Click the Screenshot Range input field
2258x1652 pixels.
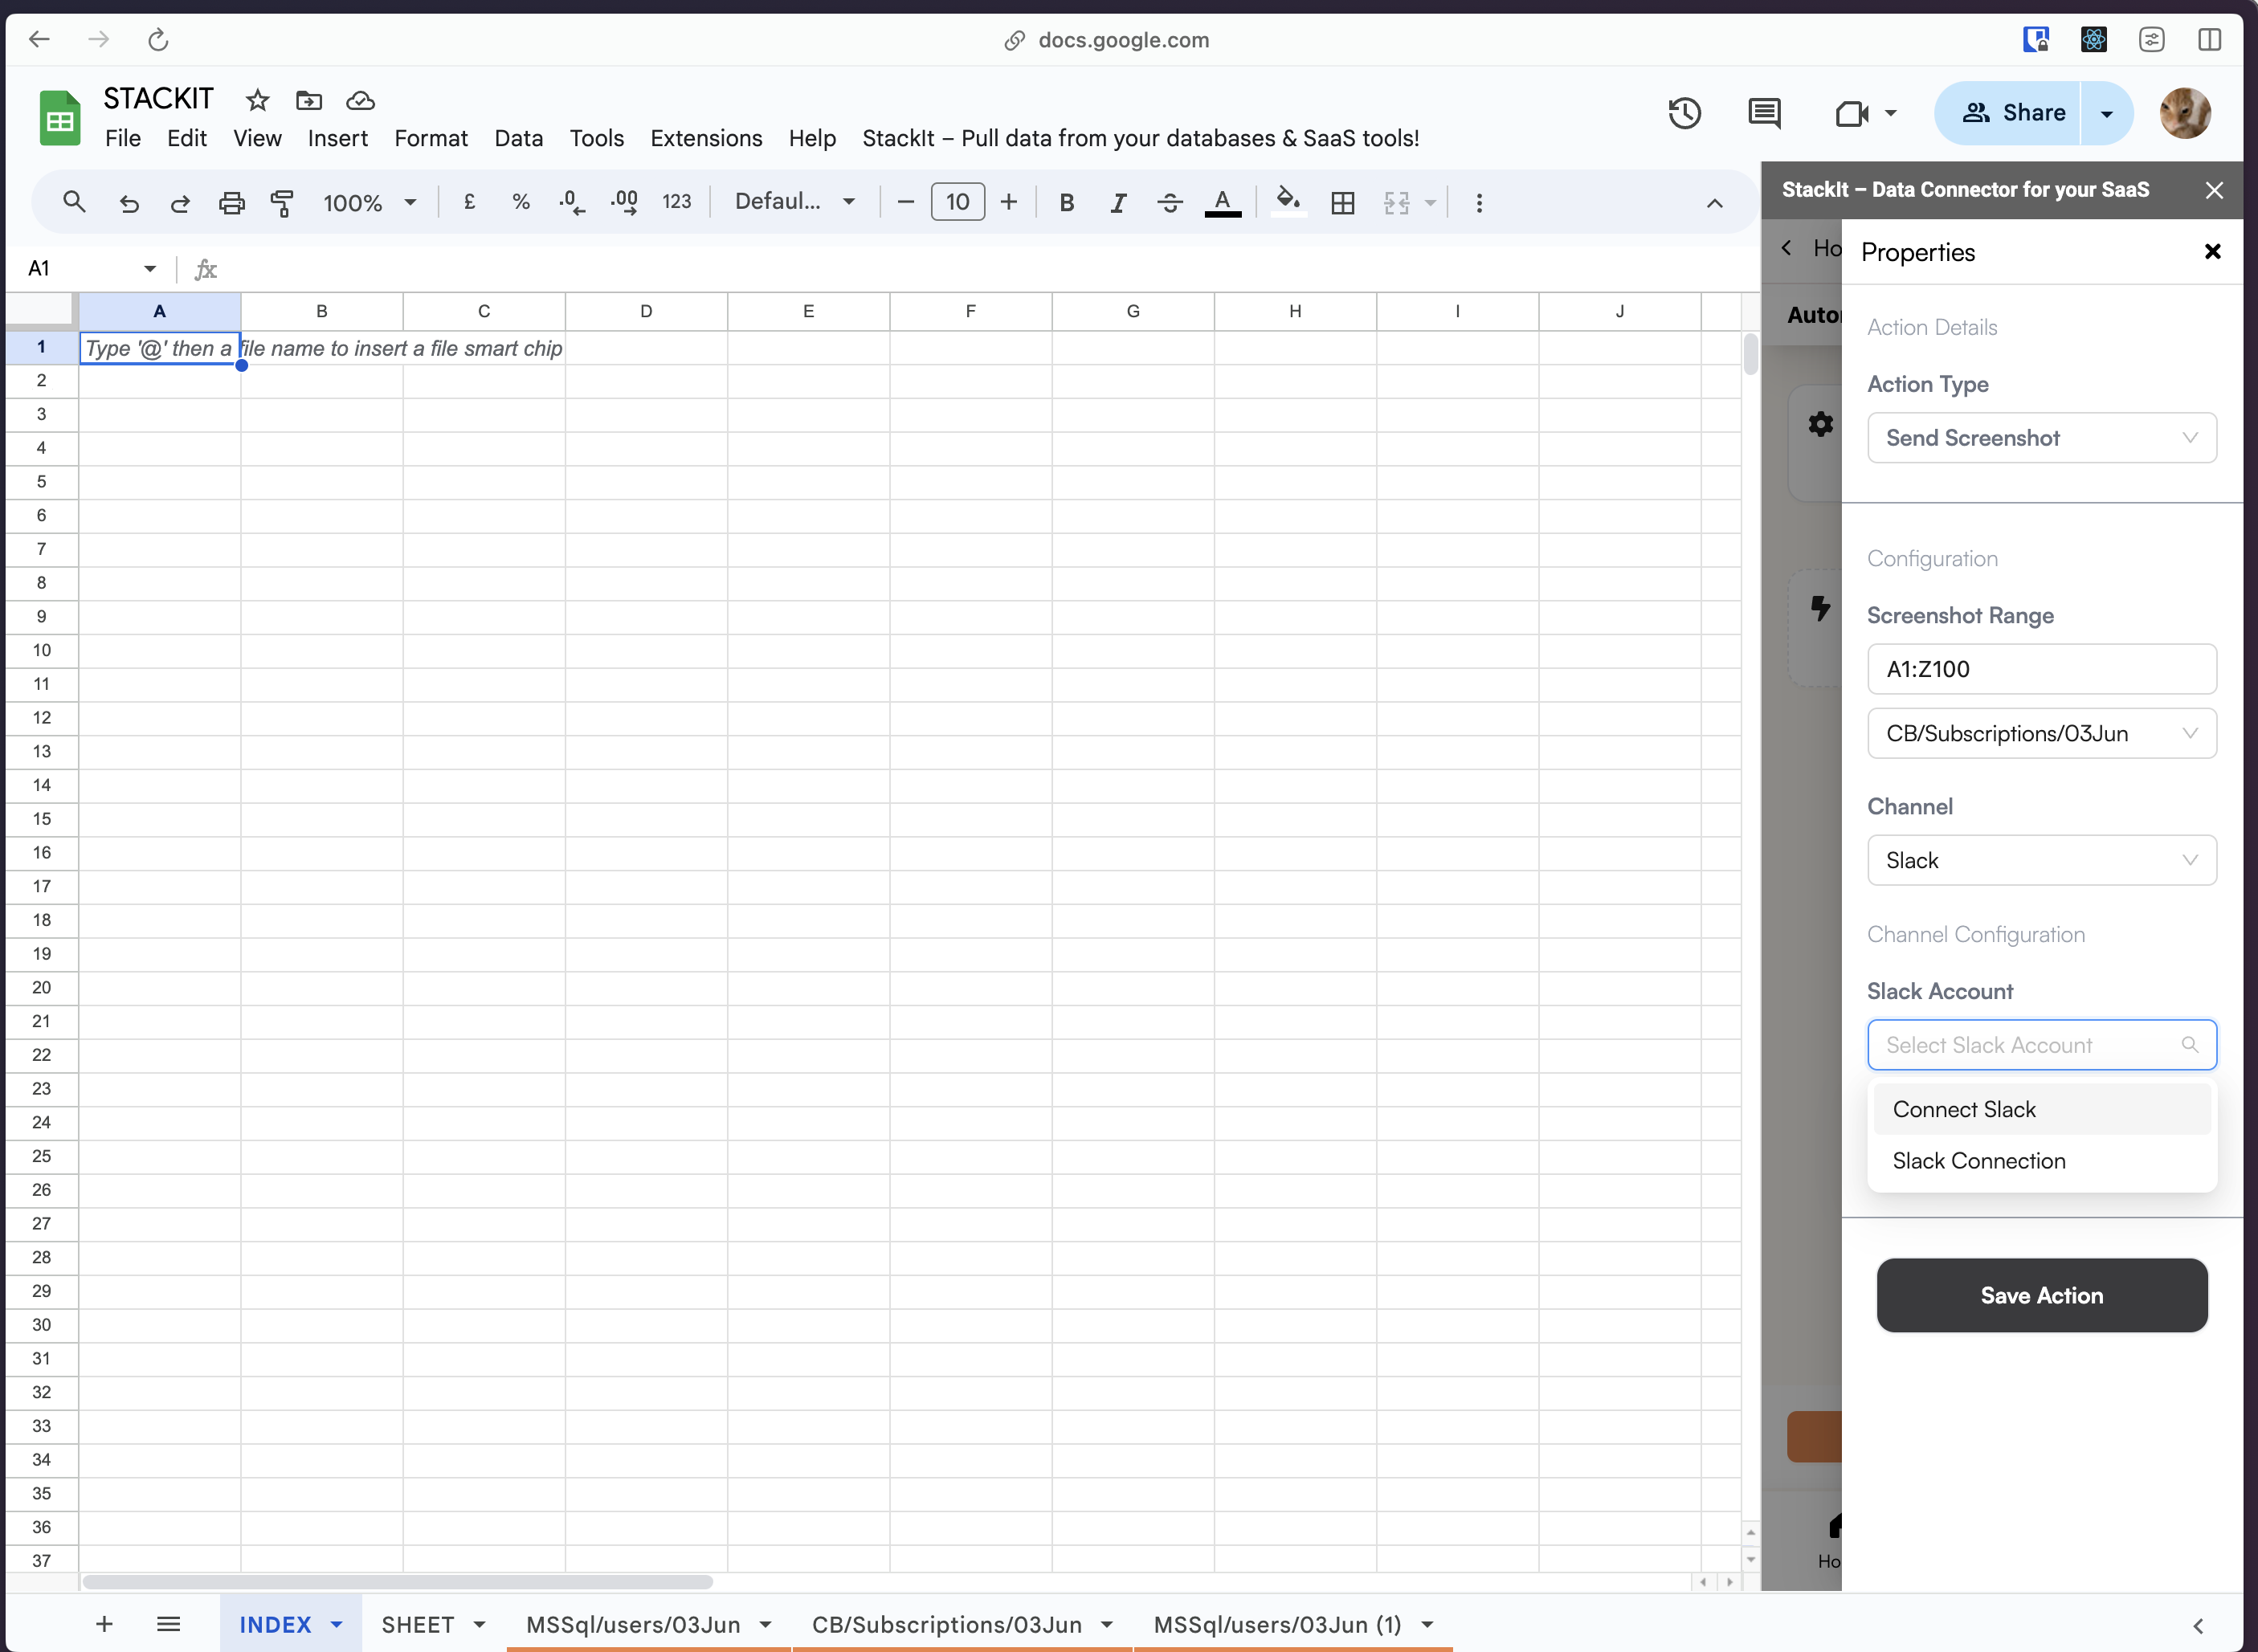(x=2041, y=669)
